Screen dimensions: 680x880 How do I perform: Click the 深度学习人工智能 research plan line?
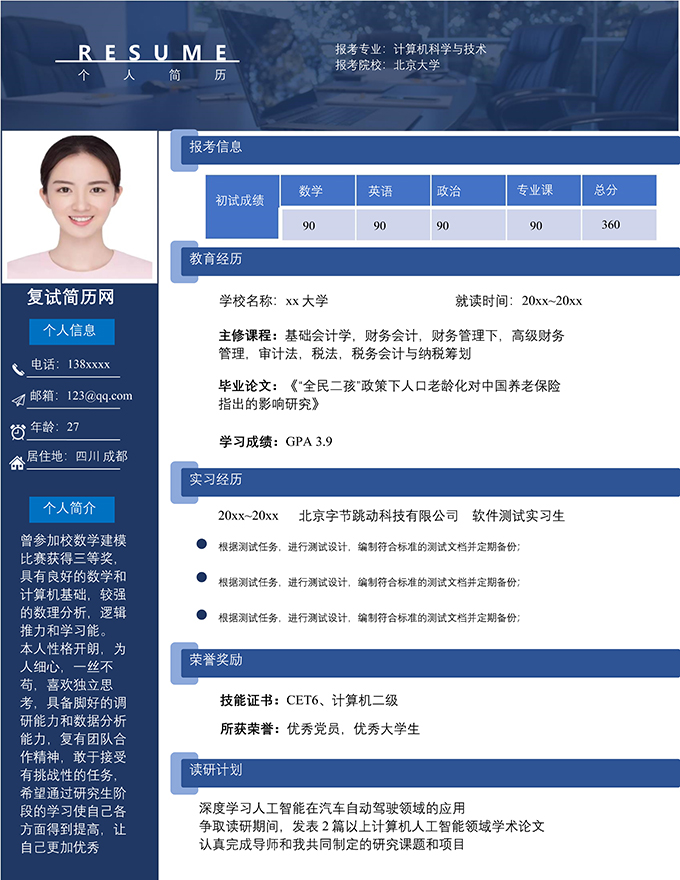(332, 808)
